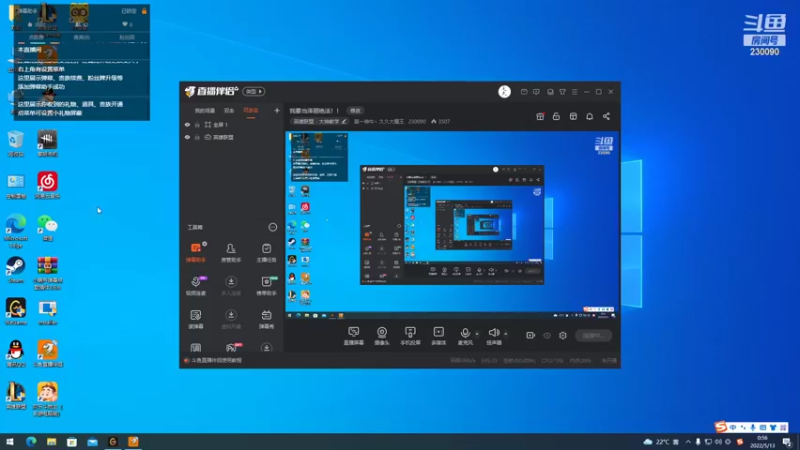This screenshot has width=800, height=450.
Task: Select the 英雄联盟 source row
Action: pos(232,137)
